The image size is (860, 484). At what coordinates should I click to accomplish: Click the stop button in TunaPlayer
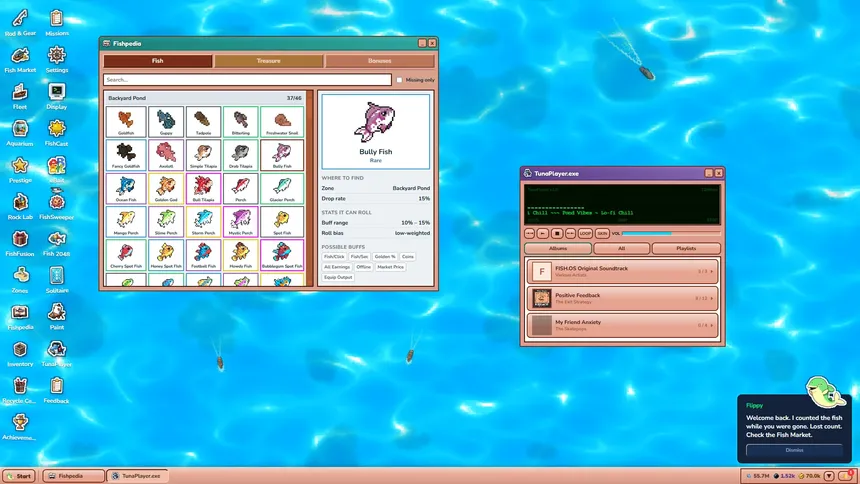tap(557, 233)
